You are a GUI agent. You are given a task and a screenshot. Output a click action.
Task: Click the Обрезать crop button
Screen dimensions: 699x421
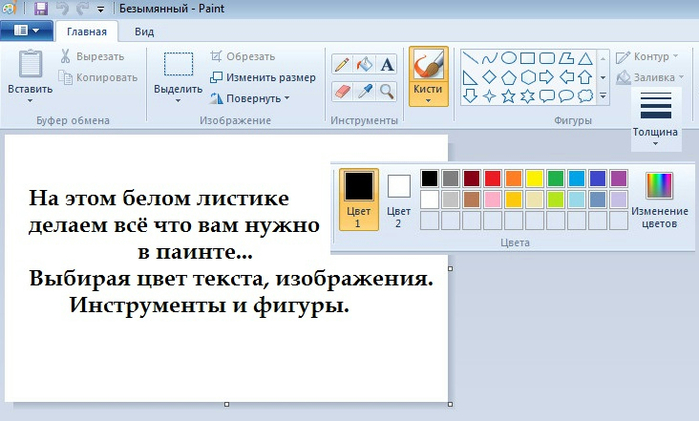click(x=243, y=57)
